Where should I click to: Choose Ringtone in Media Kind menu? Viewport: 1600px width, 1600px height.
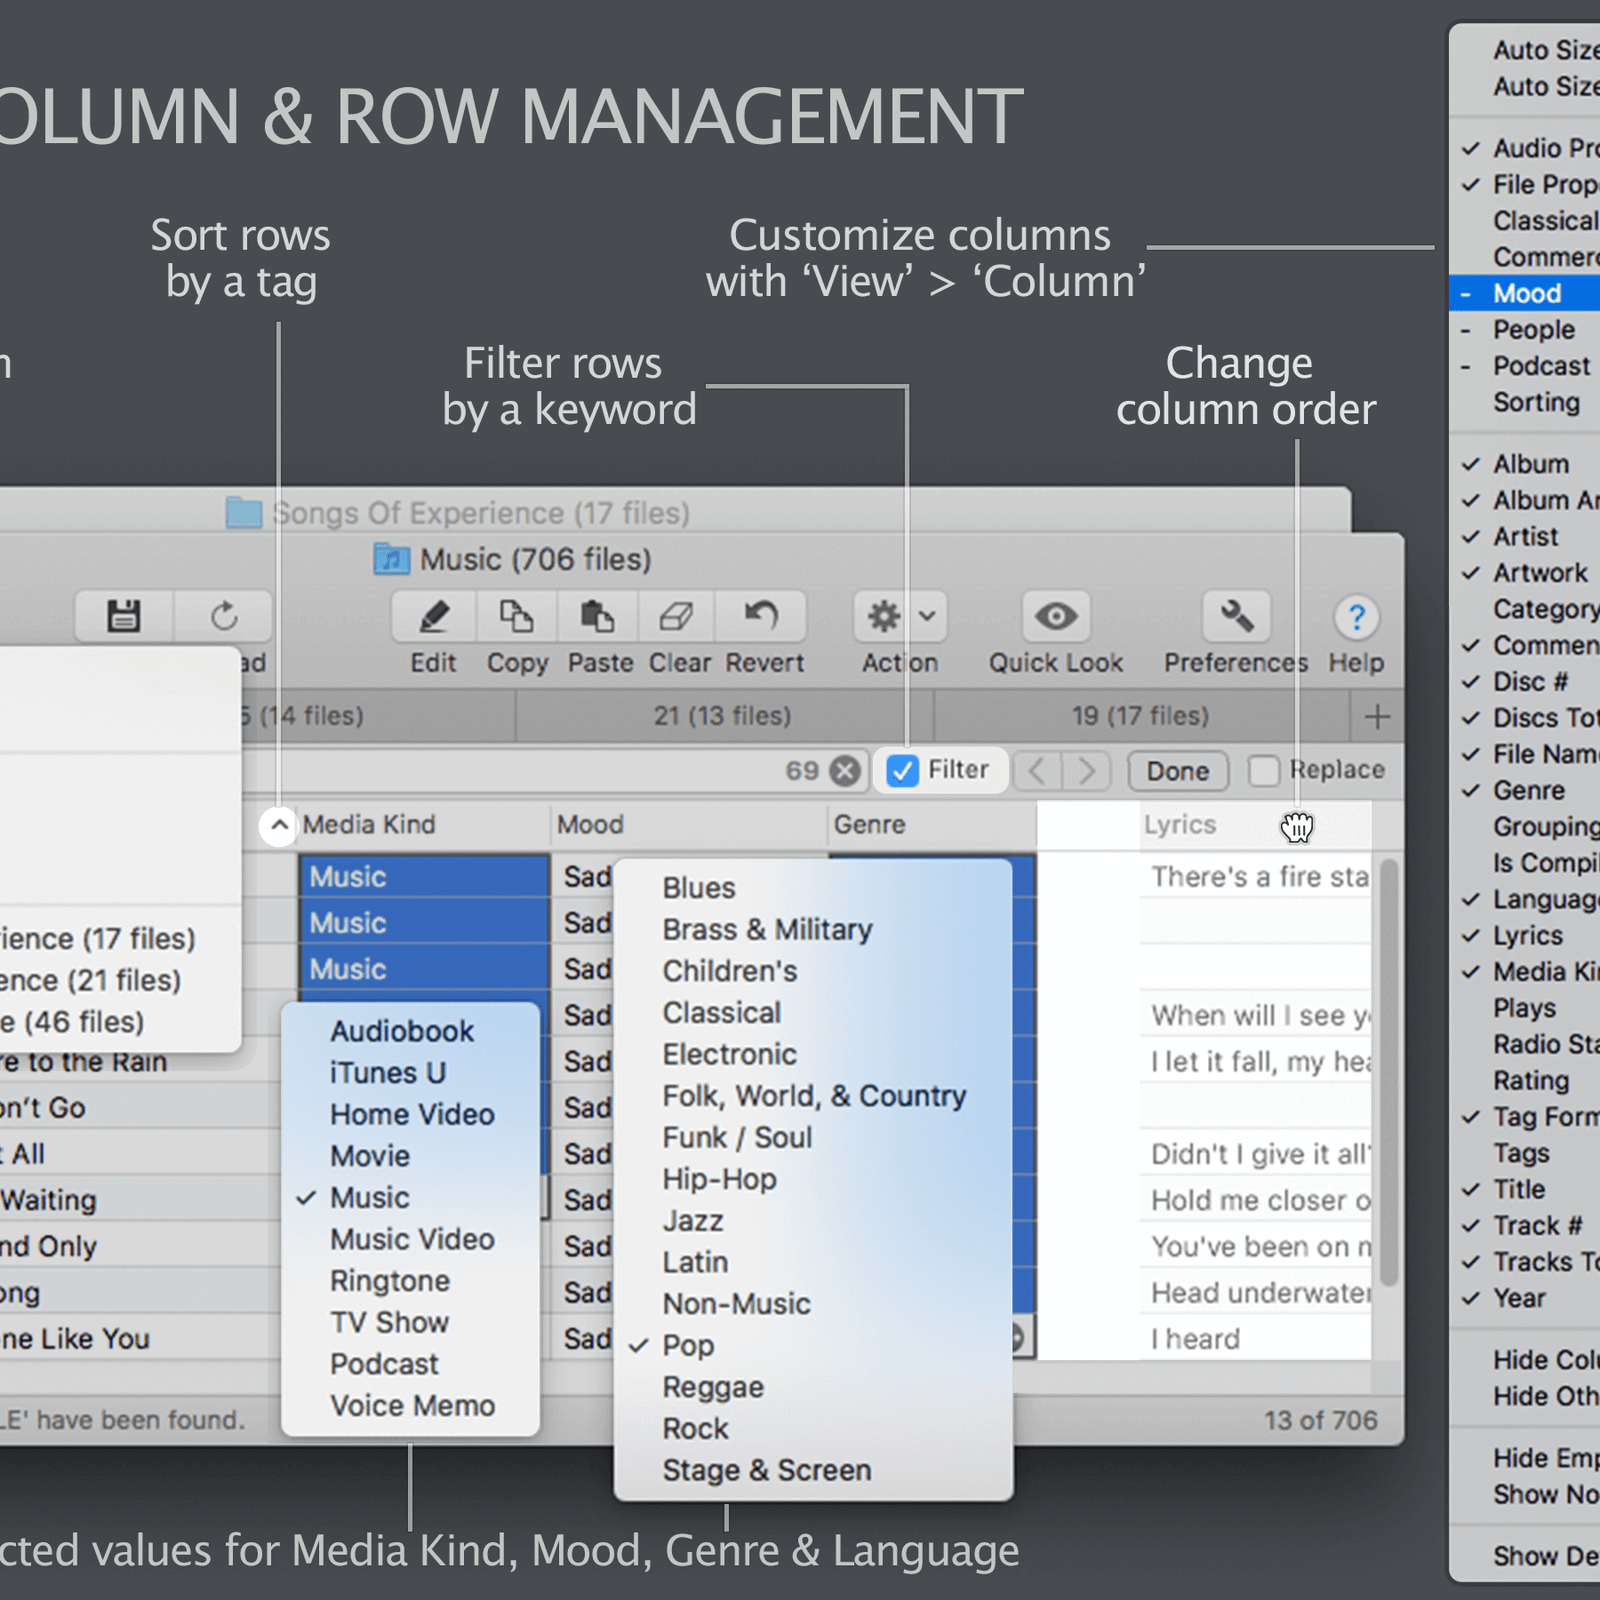410,1281
